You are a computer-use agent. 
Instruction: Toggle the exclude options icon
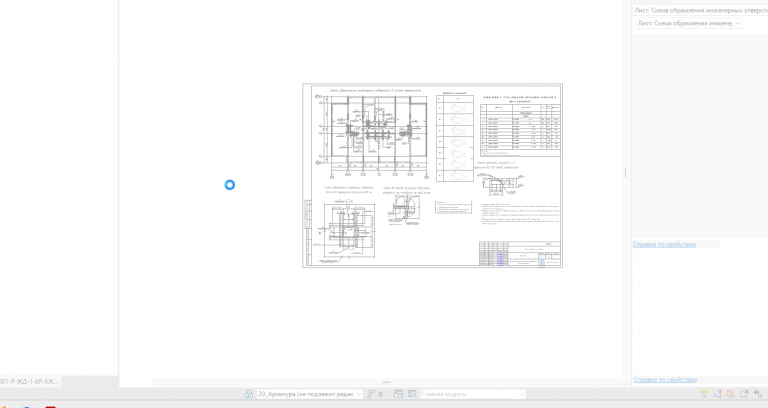412,394
